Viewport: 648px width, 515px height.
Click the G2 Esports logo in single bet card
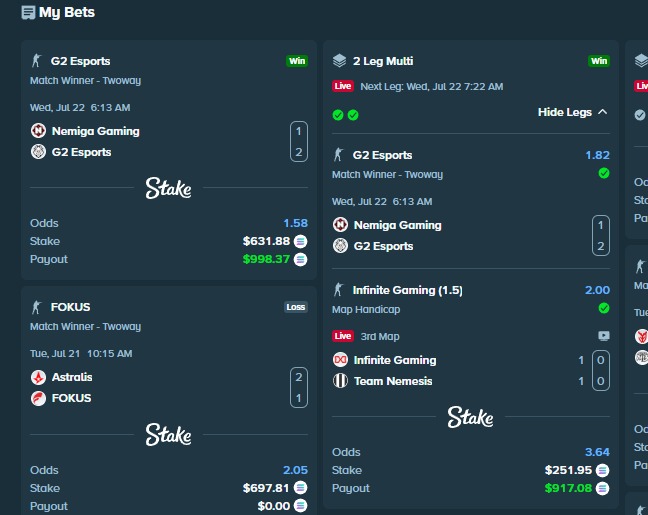pos(38,152)
